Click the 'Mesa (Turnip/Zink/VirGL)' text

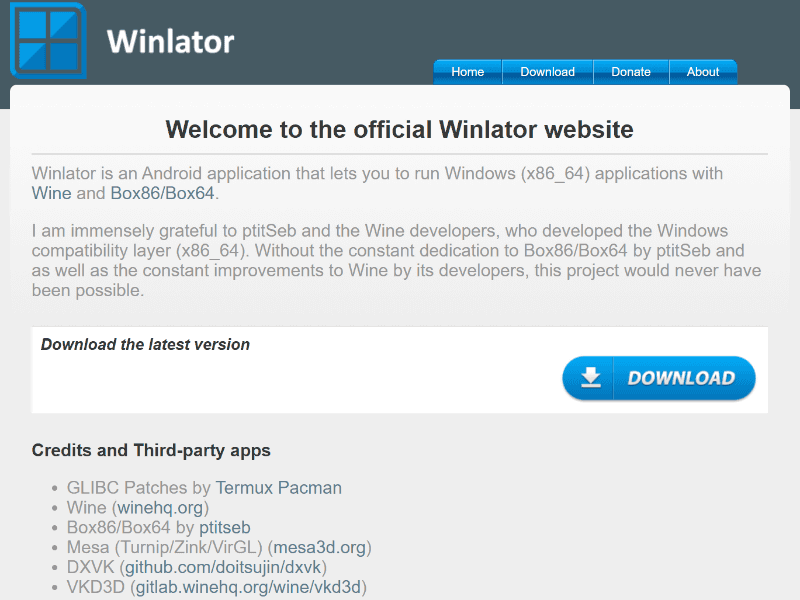pos(164,547)
